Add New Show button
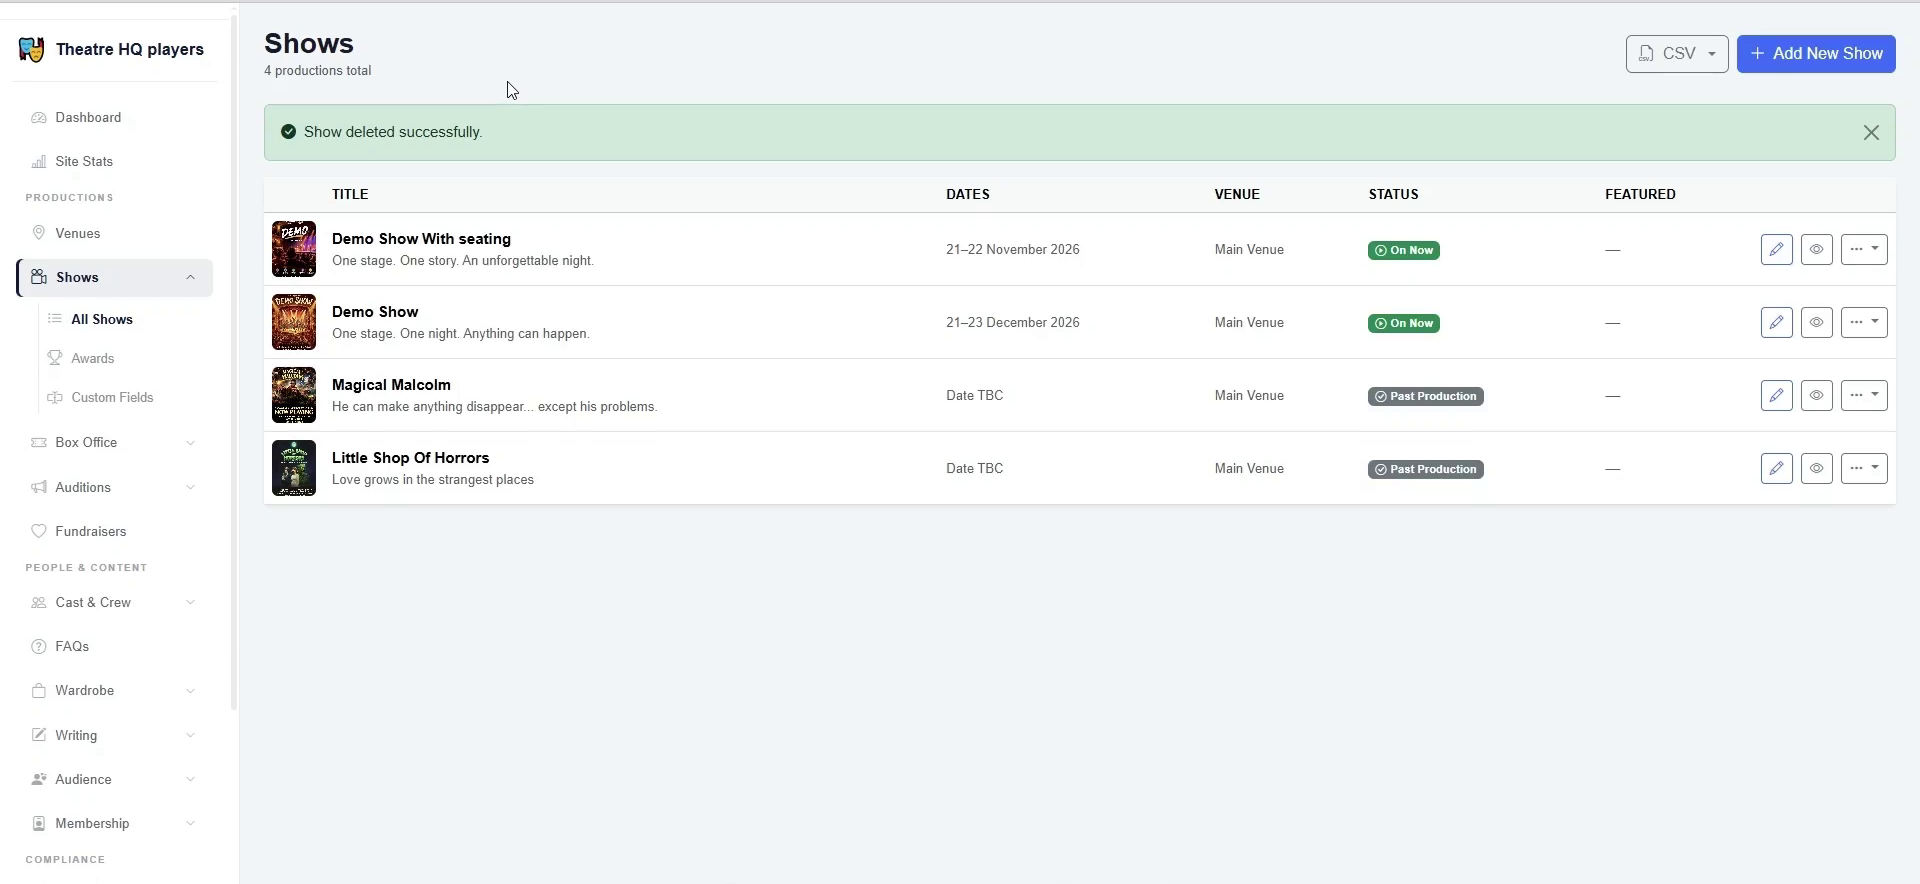 point(1816,54)
